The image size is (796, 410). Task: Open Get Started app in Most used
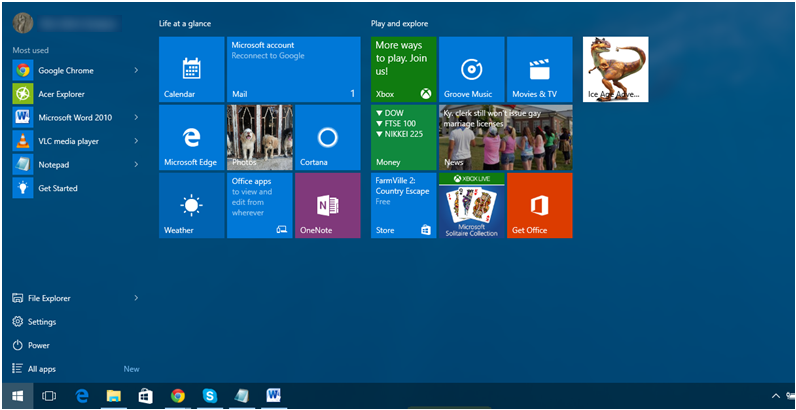tap(75, 188)
